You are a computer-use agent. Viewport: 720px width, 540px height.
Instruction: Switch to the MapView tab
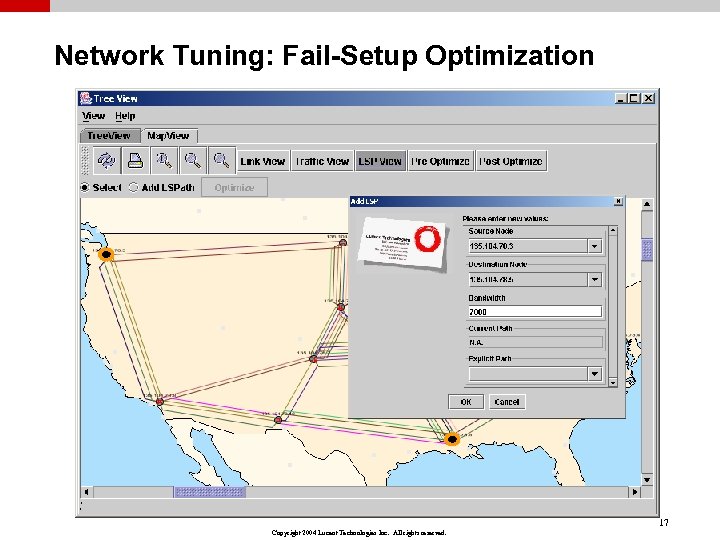pos(169,136)
